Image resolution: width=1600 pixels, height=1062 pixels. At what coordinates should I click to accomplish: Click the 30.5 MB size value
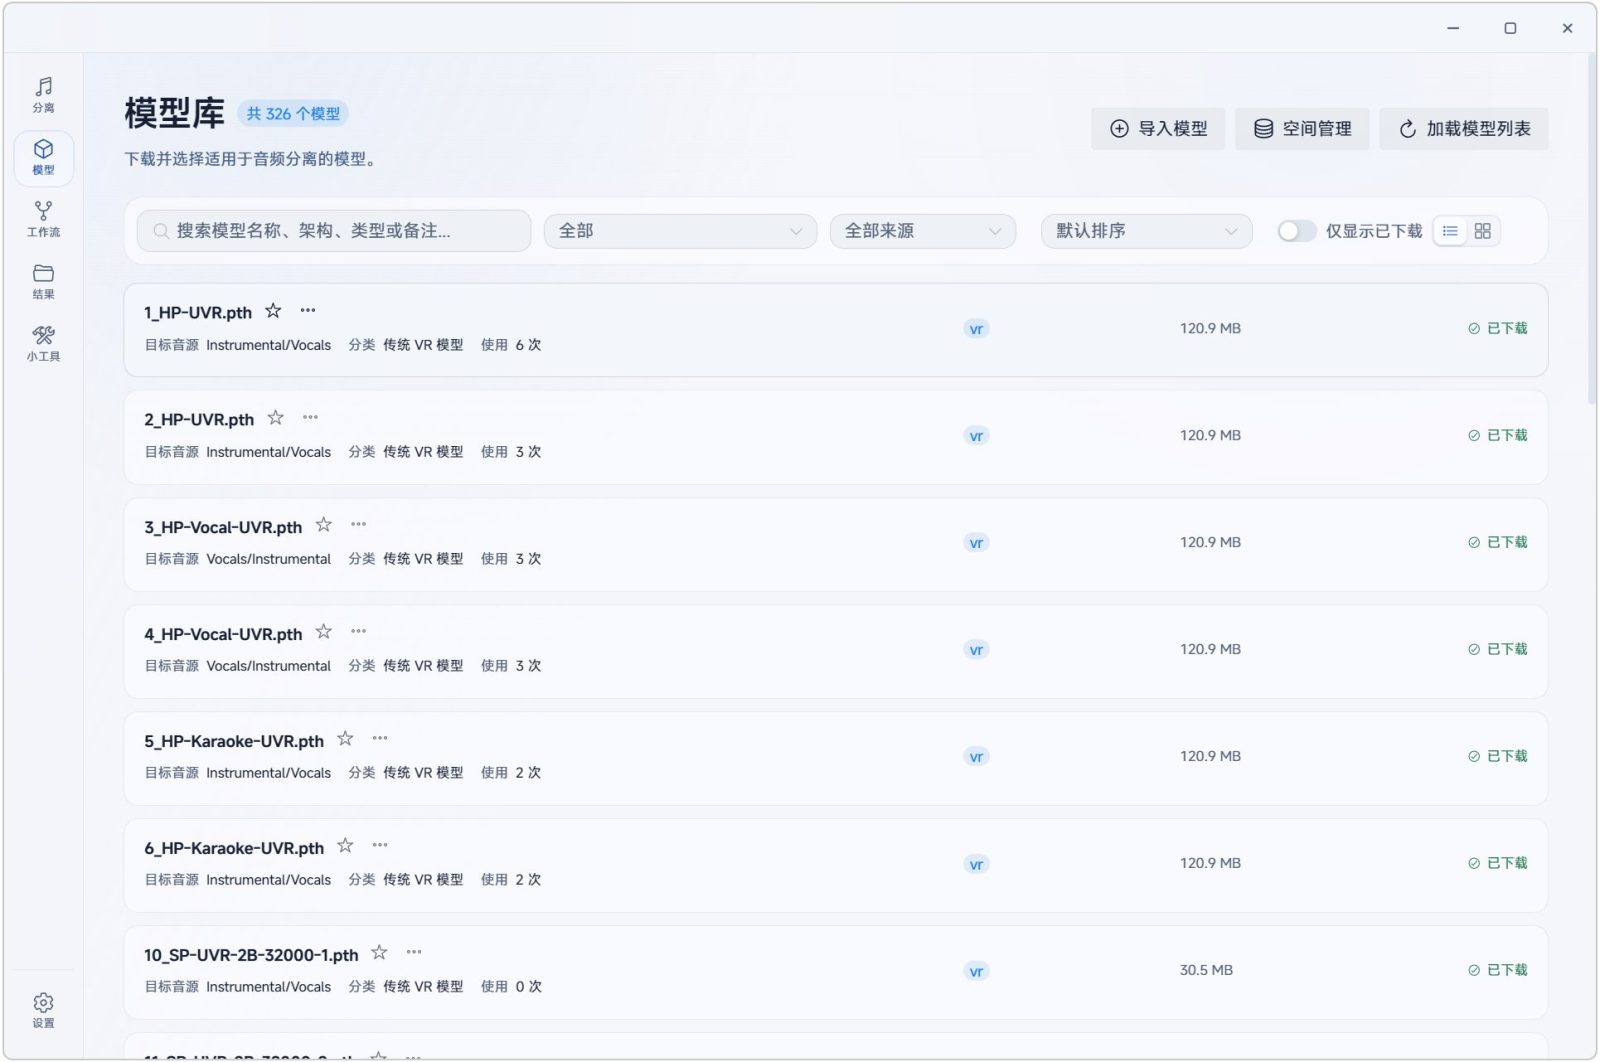pyautogui.click(x=1206, y=970)
